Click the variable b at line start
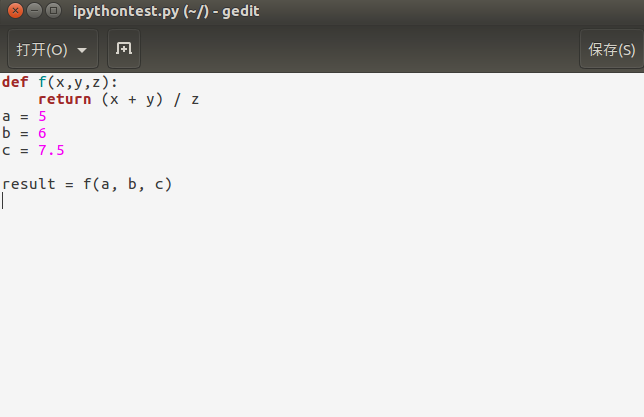Image resolution: width=644 pixels, height=417 pixels. (x=6, y=134)
